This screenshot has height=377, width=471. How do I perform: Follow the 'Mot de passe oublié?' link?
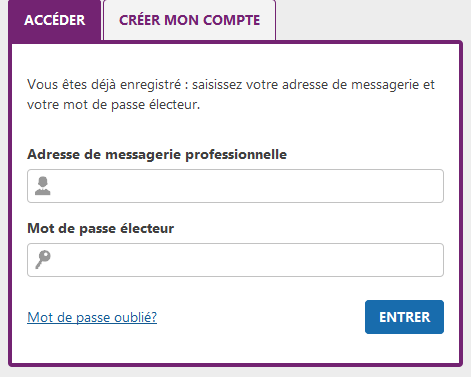tap(92, 317)
